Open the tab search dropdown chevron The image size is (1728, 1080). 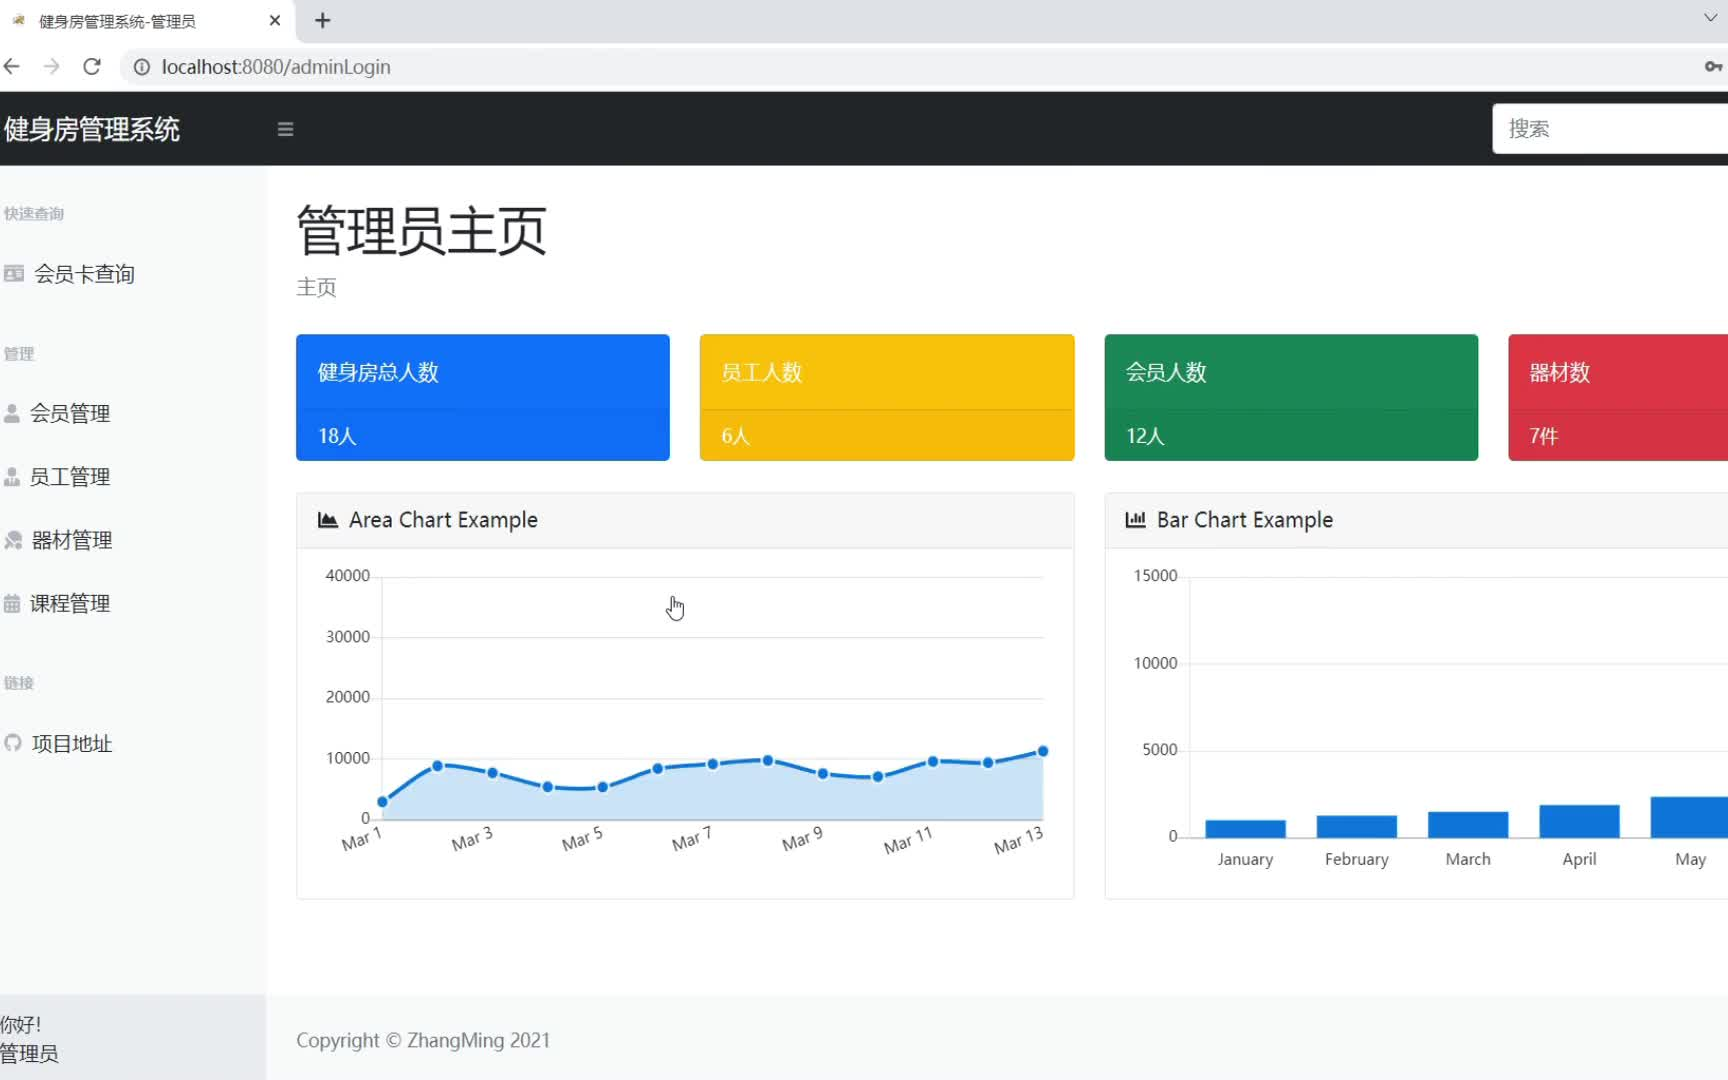[x=1710, y=18]
